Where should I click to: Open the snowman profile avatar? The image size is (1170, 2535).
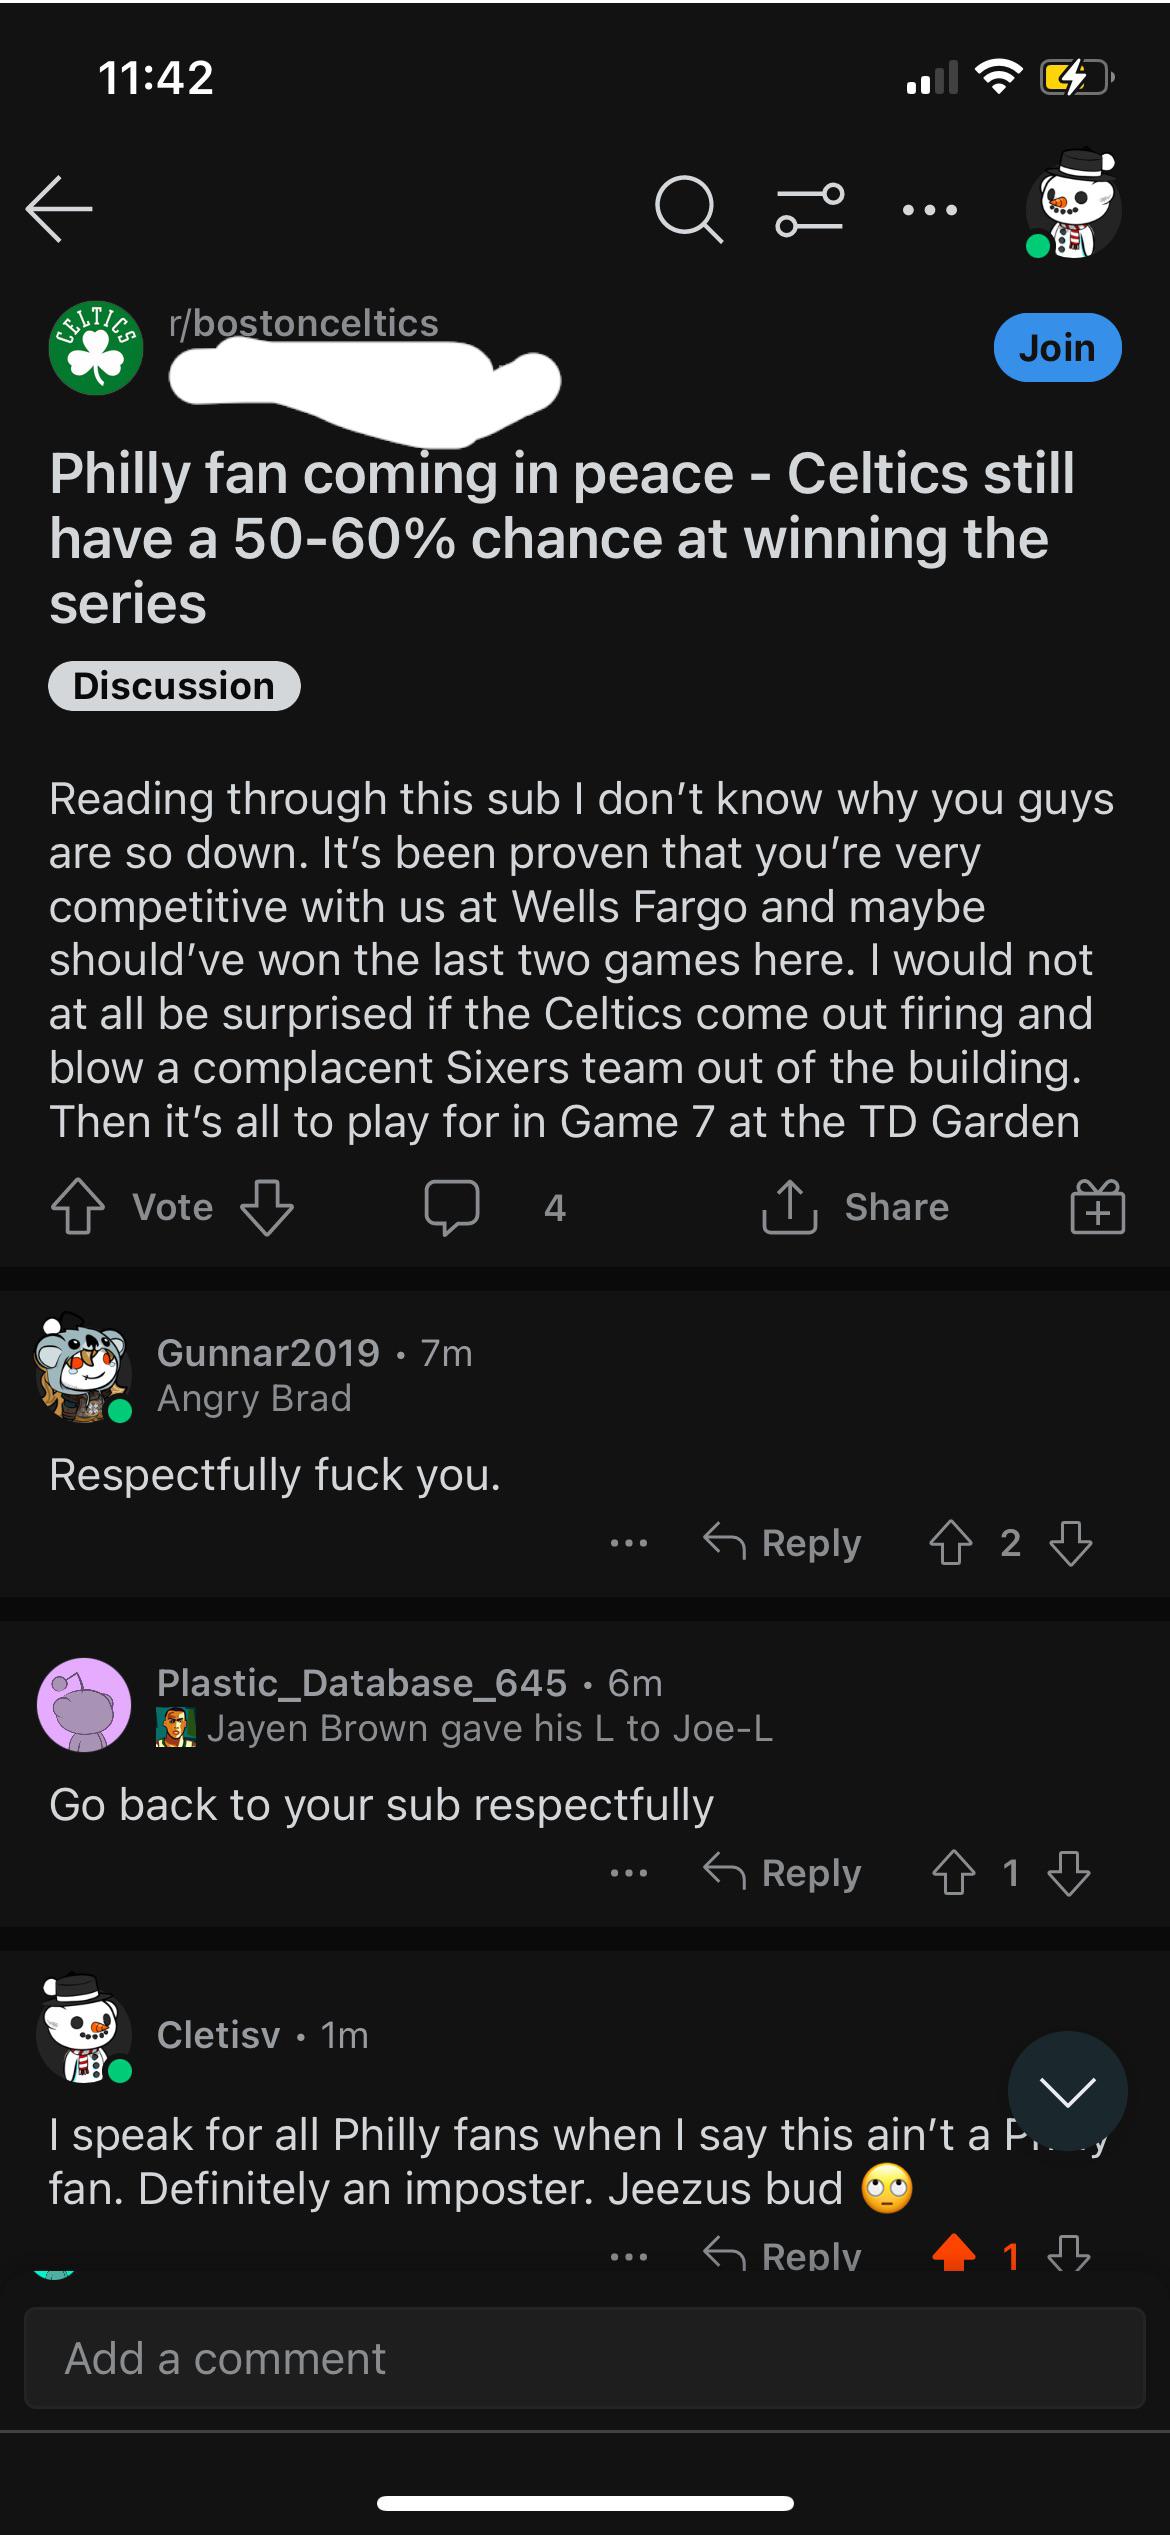pyautogui.click(x=1073, y=207)
